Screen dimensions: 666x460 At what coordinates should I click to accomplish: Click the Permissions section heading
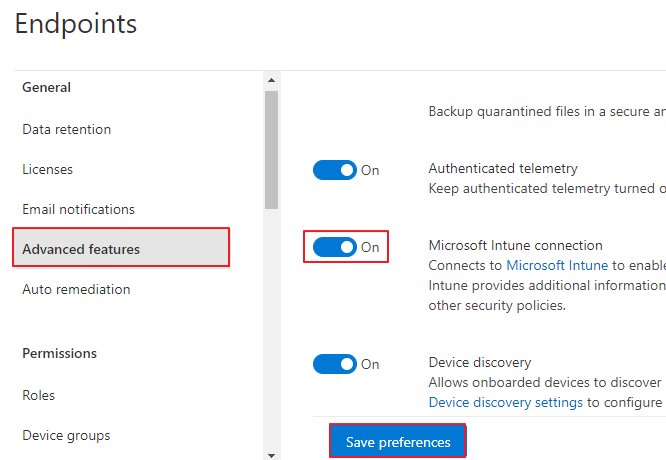(x=59, y=353)
